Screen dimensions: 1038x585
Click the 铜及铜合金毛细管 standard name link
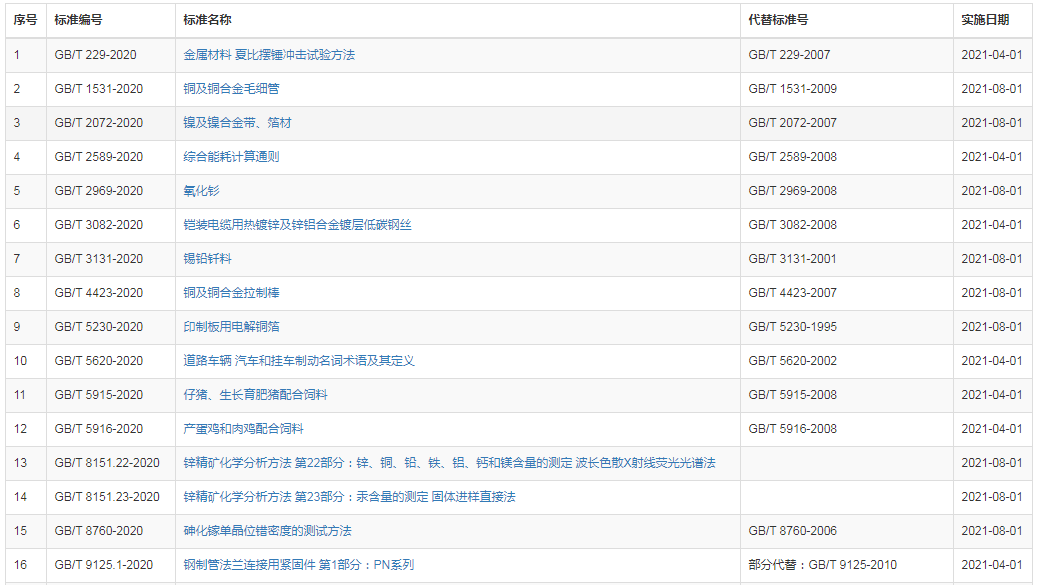(x=231, y=89)
